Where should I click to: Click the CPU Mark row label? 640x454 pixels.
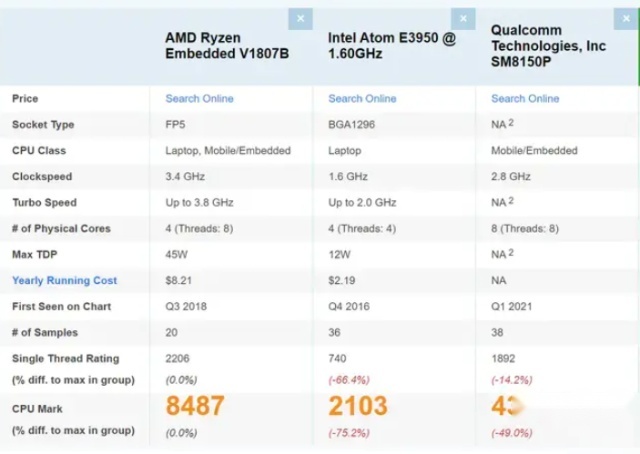point(37,409)
